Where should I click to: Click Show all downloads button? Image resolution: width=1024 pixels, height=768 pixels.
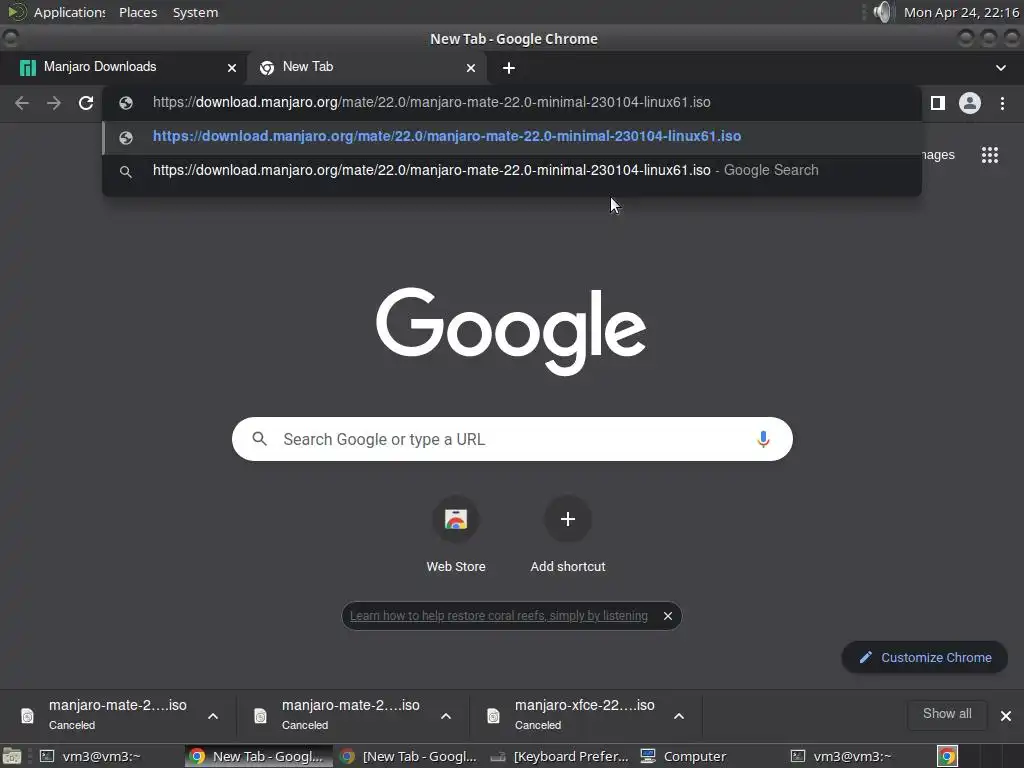[x=947, y=714]
